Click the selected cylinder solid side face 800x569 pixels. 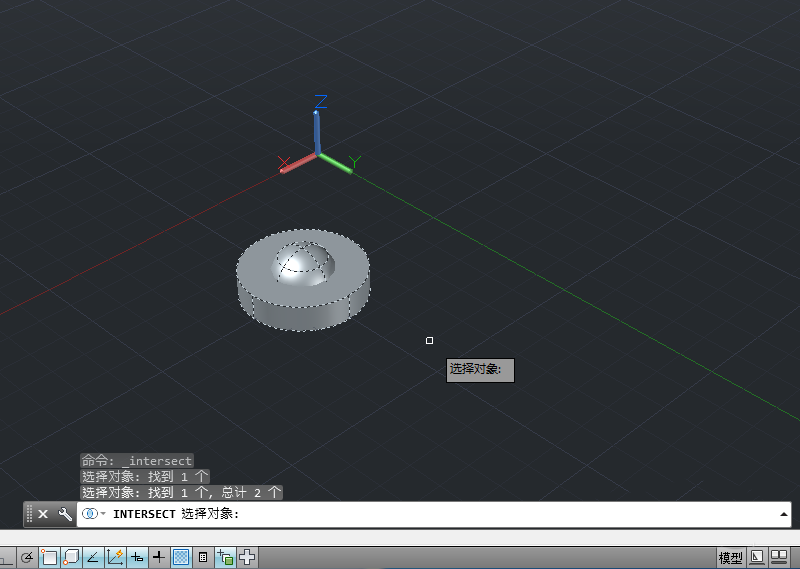[x=303, y=314]
